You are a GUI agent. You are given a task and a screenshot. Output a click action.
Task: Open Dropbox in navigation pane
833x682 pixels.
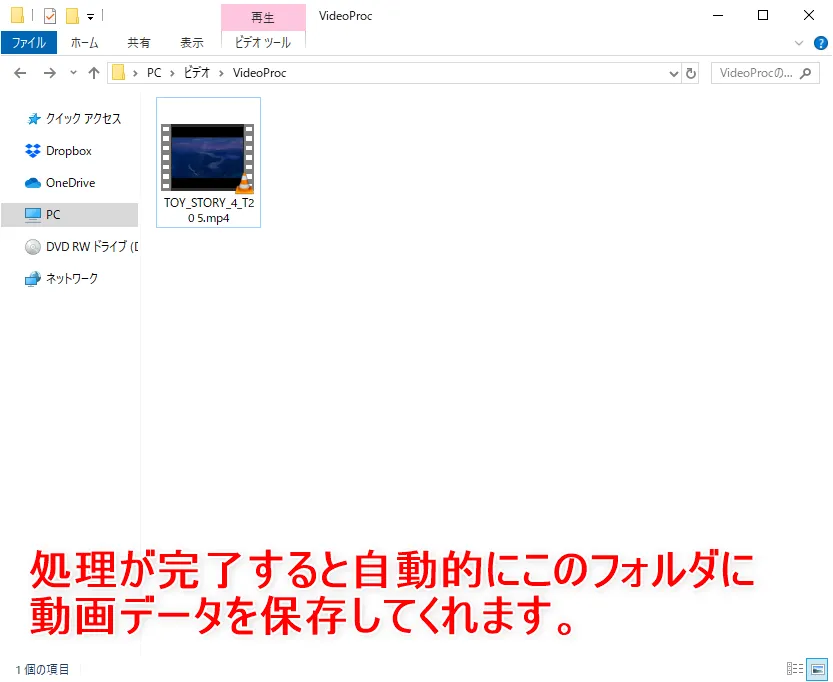pos(58,151)
